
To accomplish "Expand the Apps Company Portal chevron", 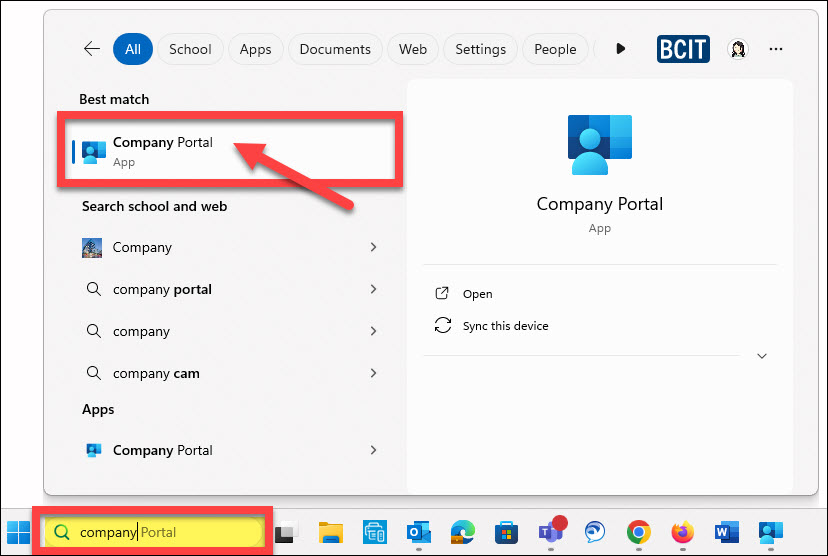I will coord(373,450).
